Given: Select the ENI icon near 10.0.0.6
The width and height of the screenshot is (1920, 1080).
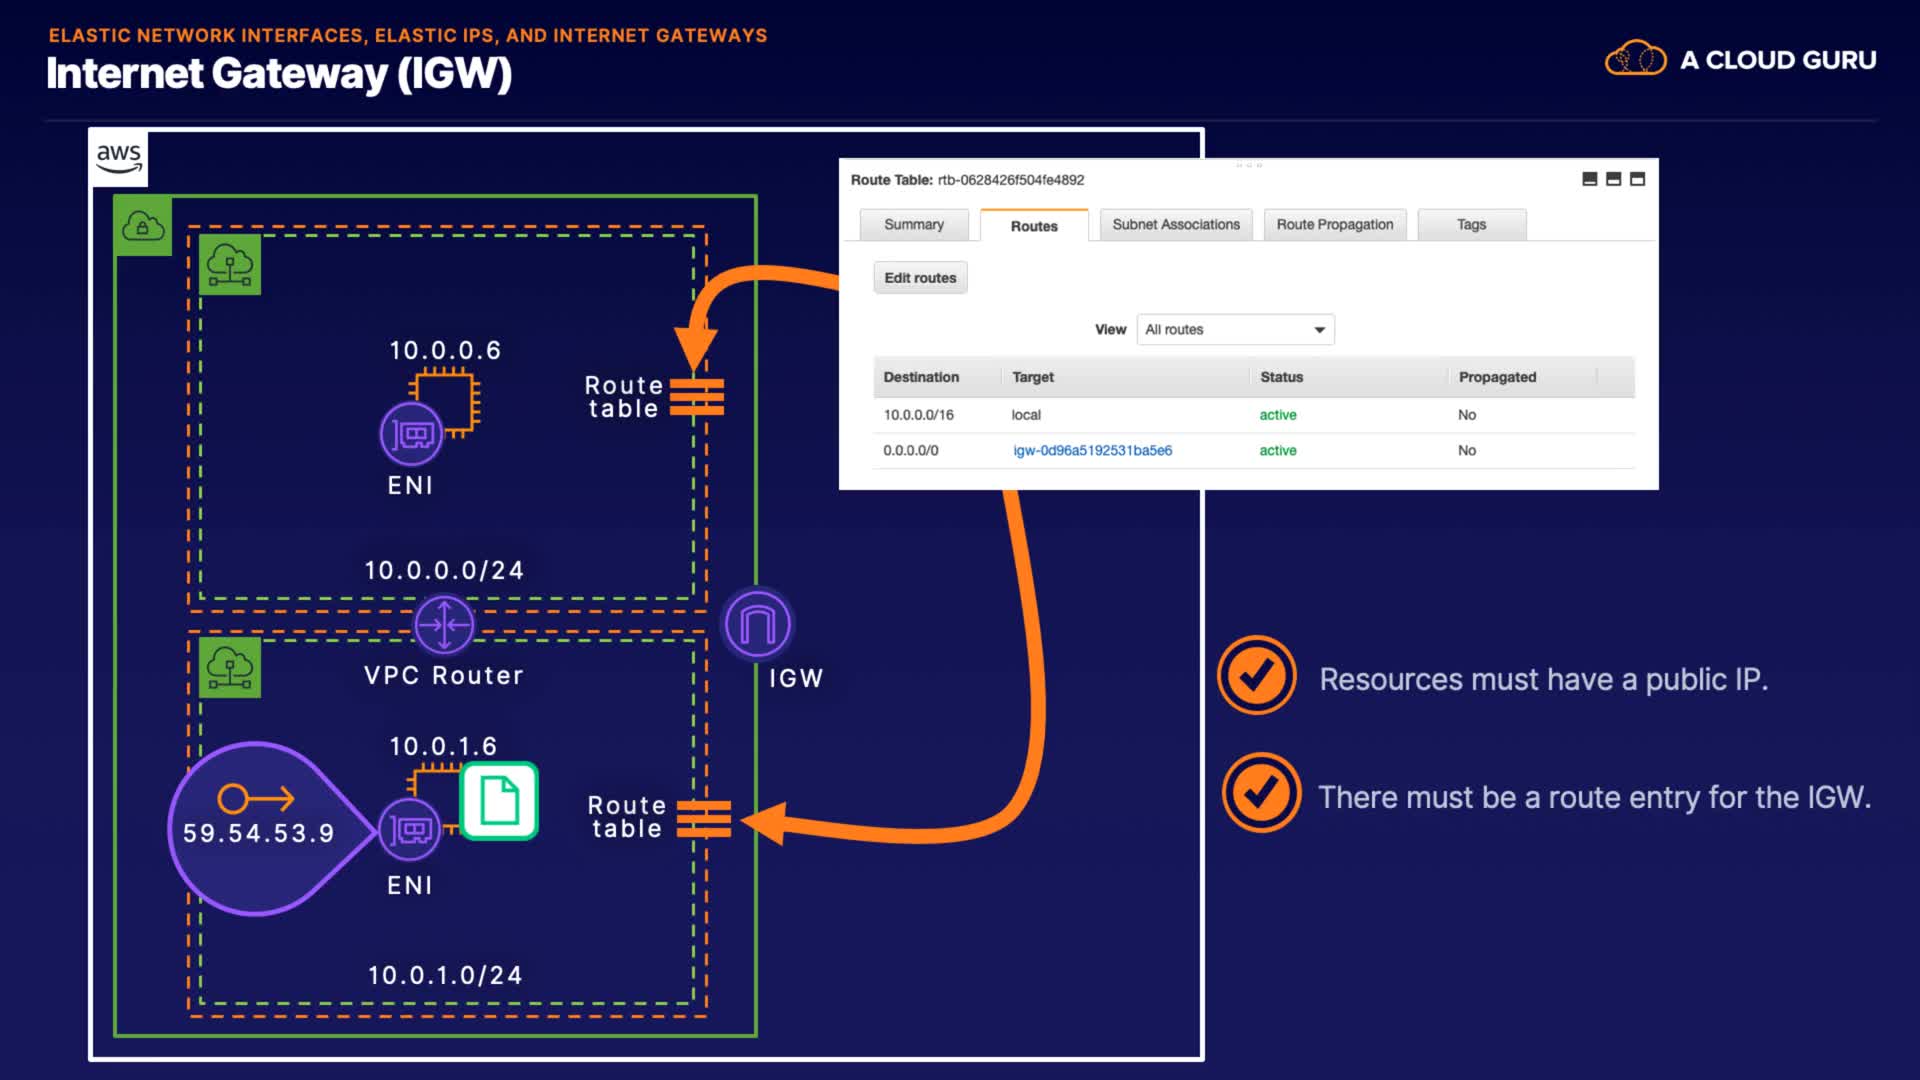Looking at the screenshot, I should [x=411, y=434].
